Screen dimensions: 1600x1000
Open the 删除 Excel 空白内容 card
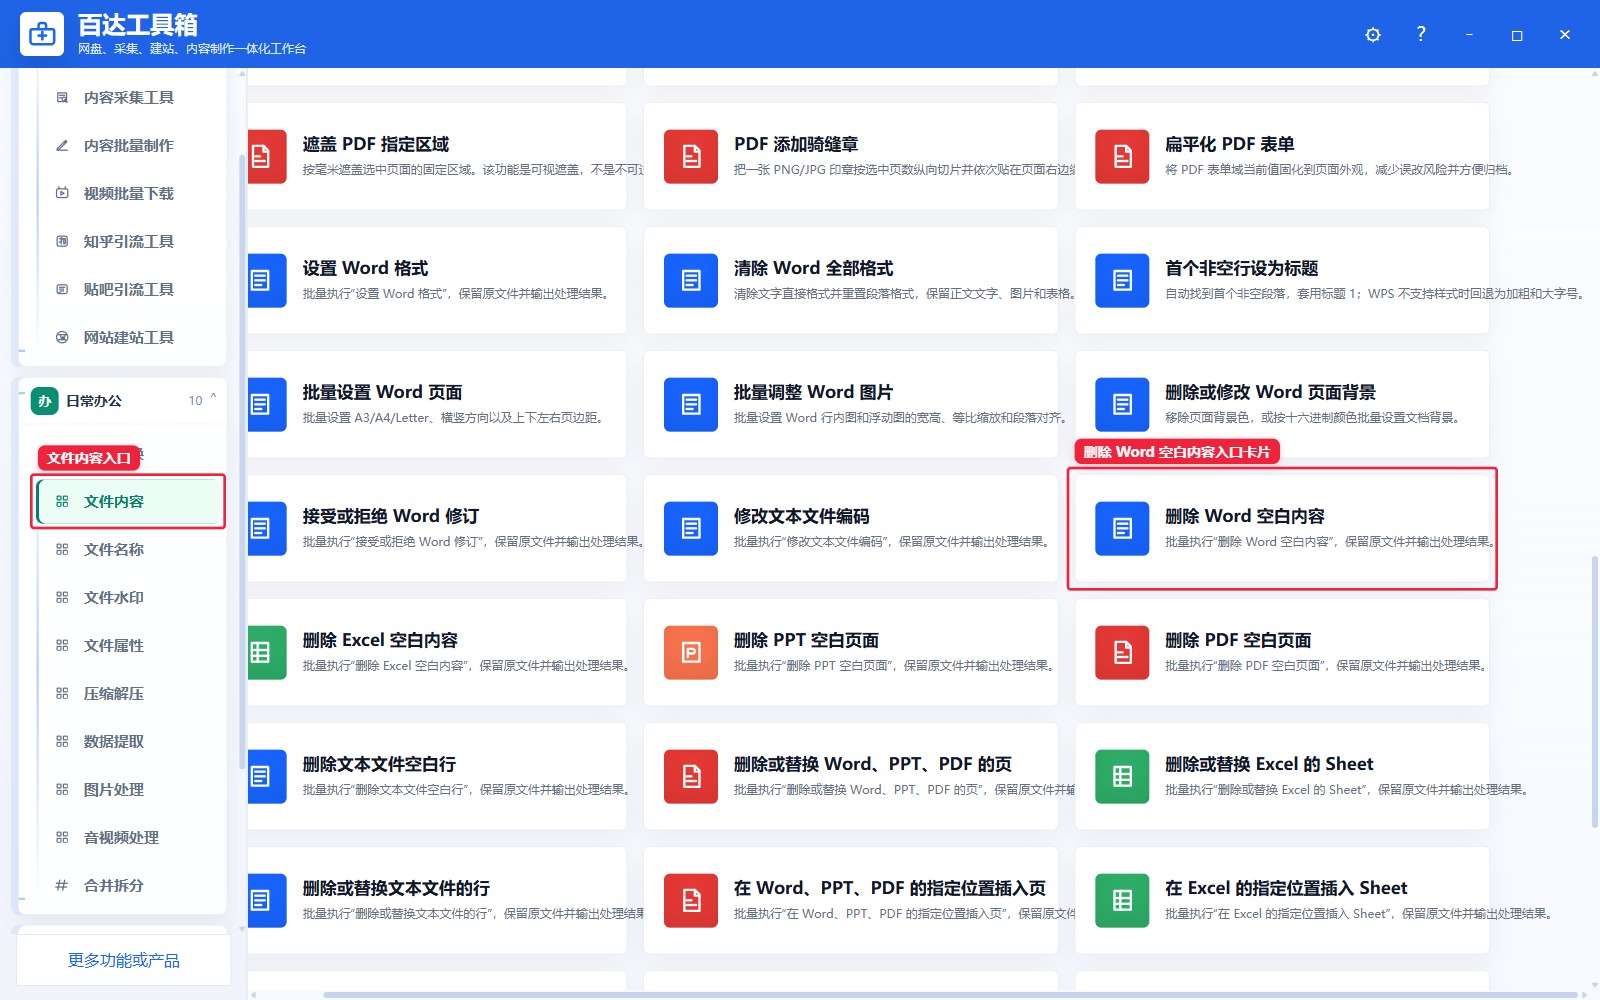[x=437, y=652]
